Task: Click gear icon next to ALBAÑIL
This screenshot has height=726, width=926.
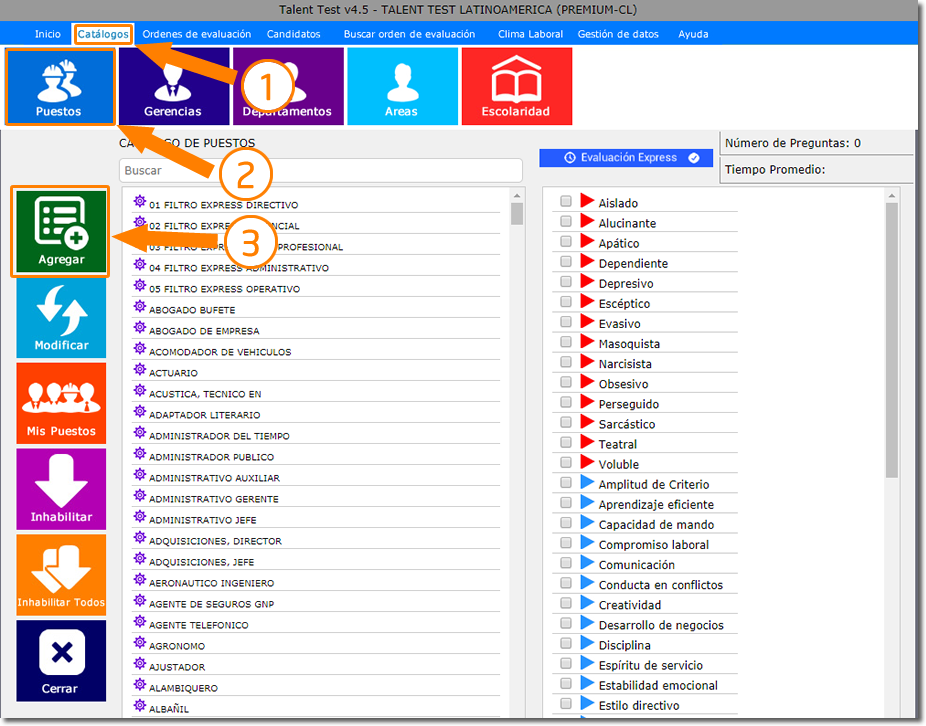Action: pos(139,705)
